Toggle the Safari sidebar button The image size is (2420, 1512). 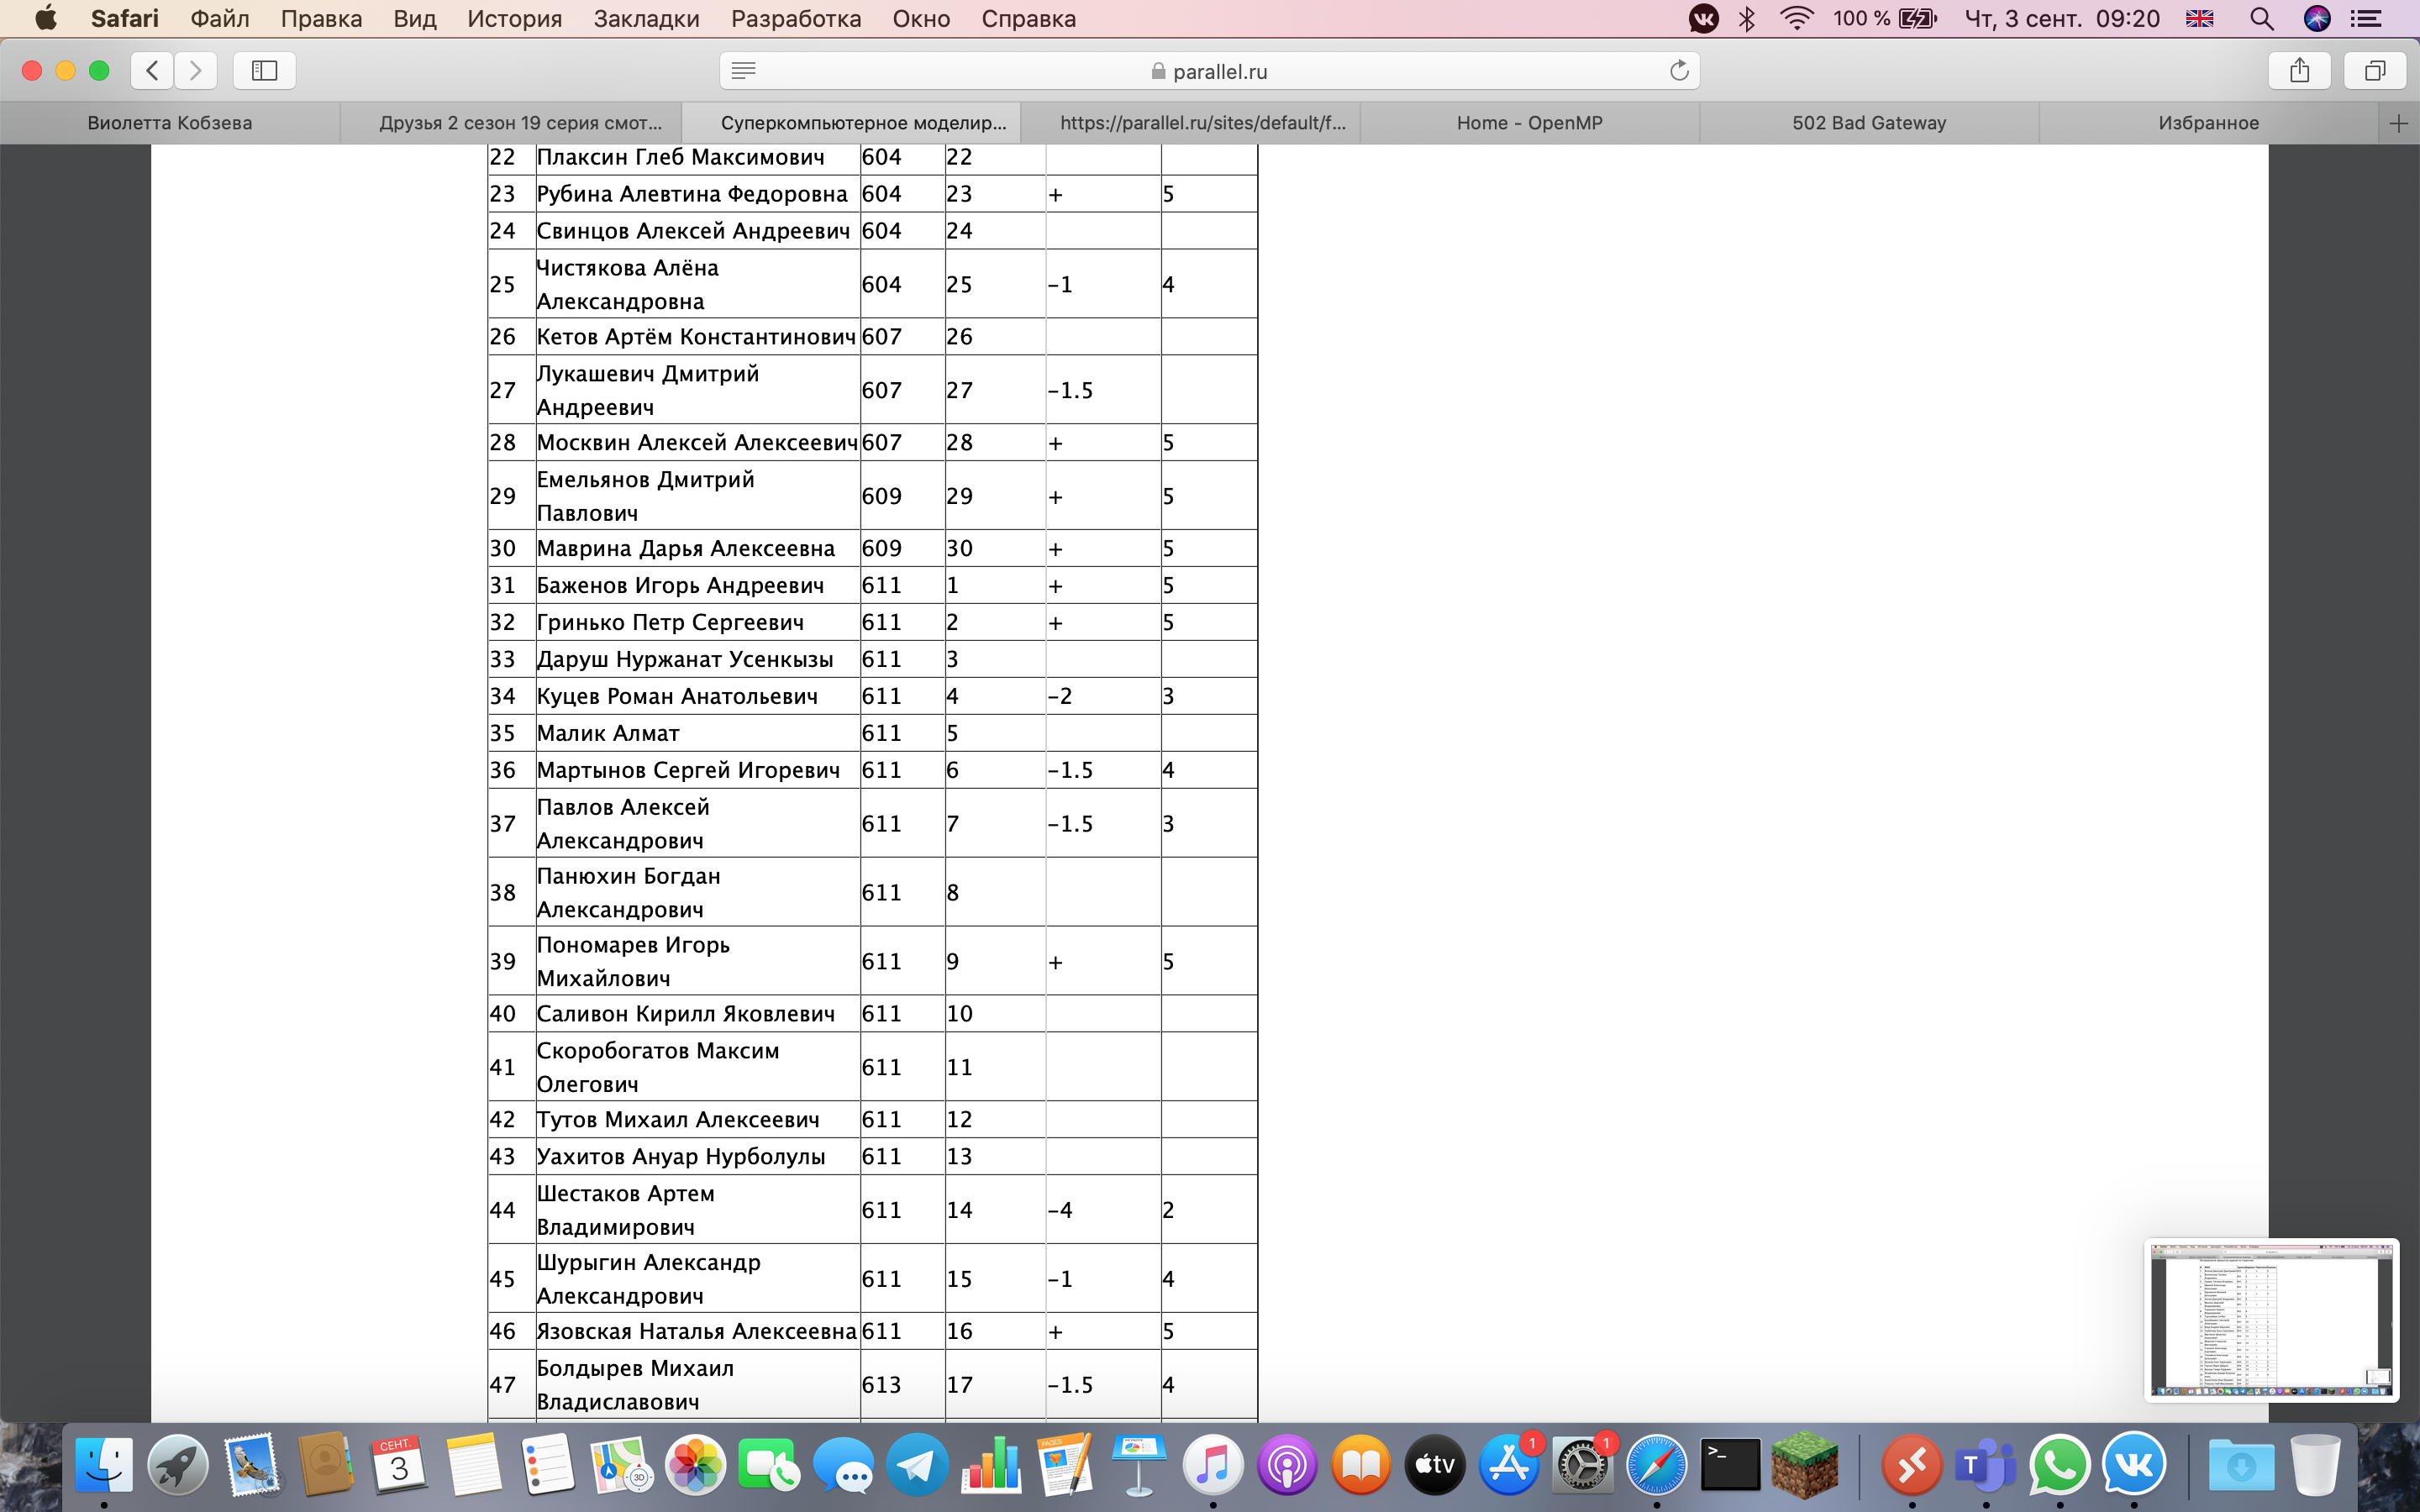click(264, 70)
